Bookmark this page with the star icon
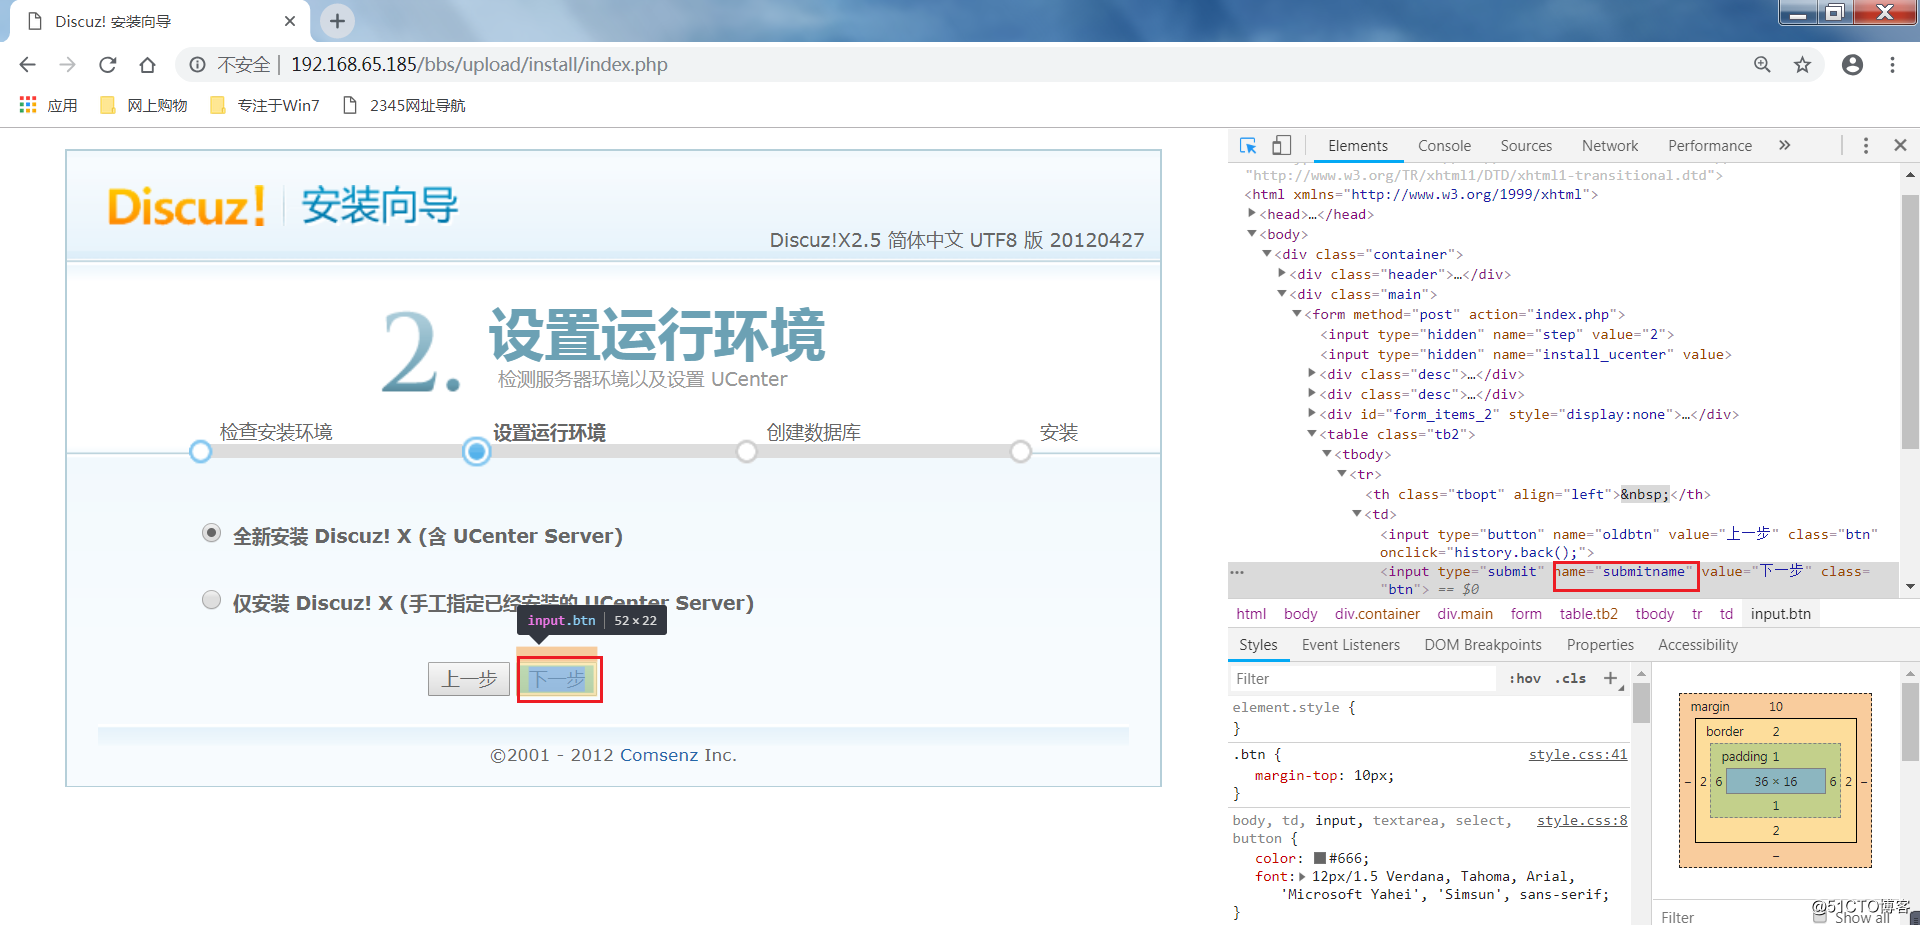The width and height of the screenshot is (1920, 925). pyautogui.click(x=1802, y=65)
